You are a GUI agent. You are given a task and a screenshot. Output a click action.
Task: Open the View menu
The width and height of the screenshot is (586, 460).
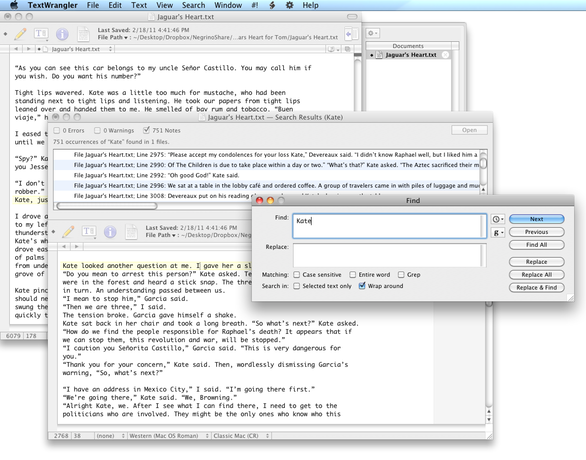164,5
